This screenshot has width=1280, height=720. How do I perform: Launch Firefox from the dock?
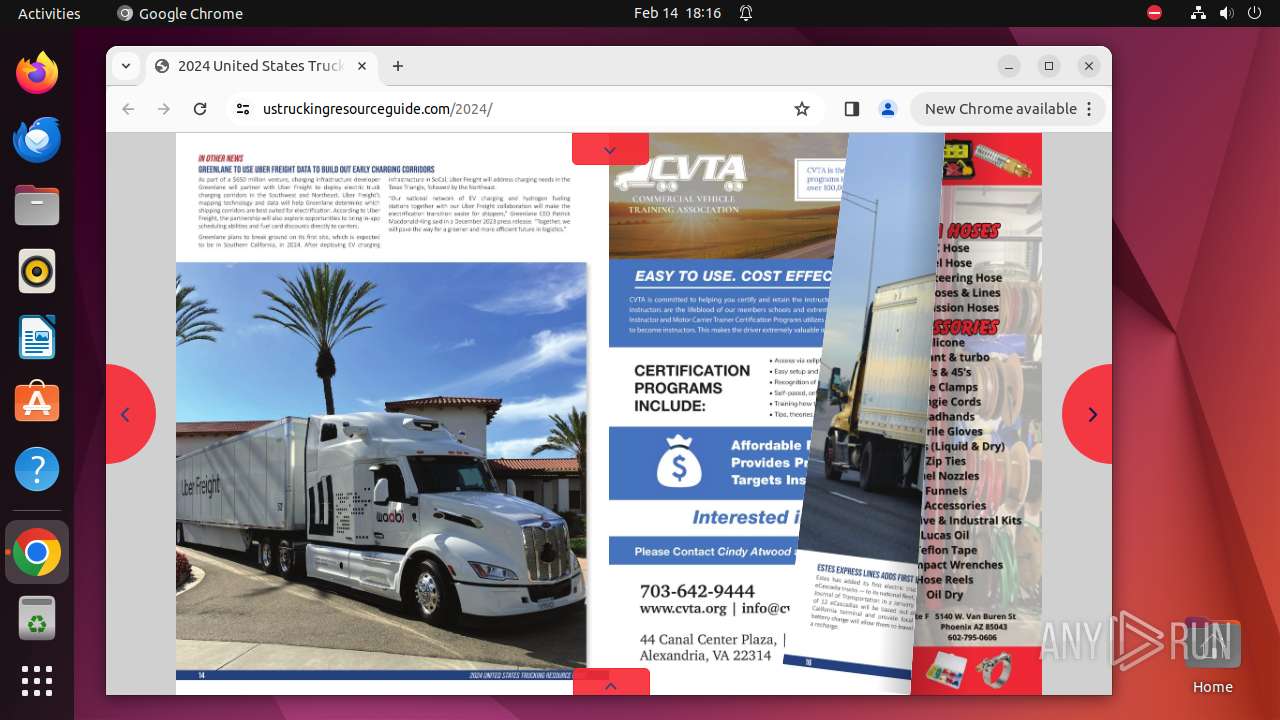tap(37, 73)
